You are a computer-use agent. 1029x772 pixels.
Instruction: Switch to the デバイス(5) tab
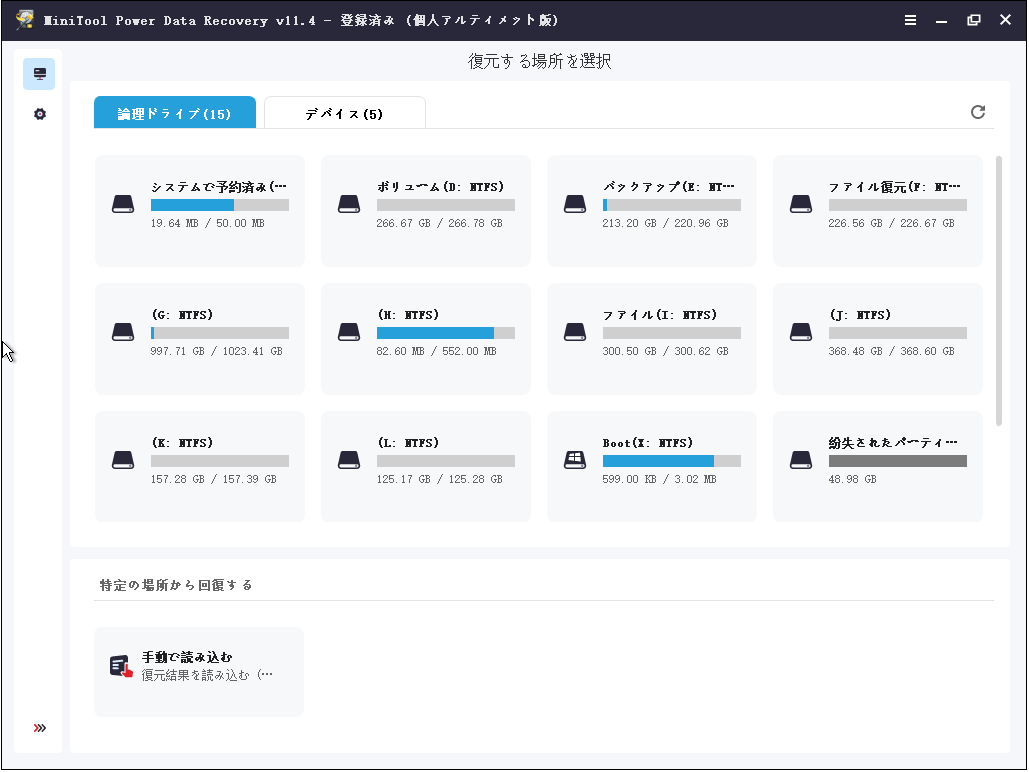pos(344,112)
